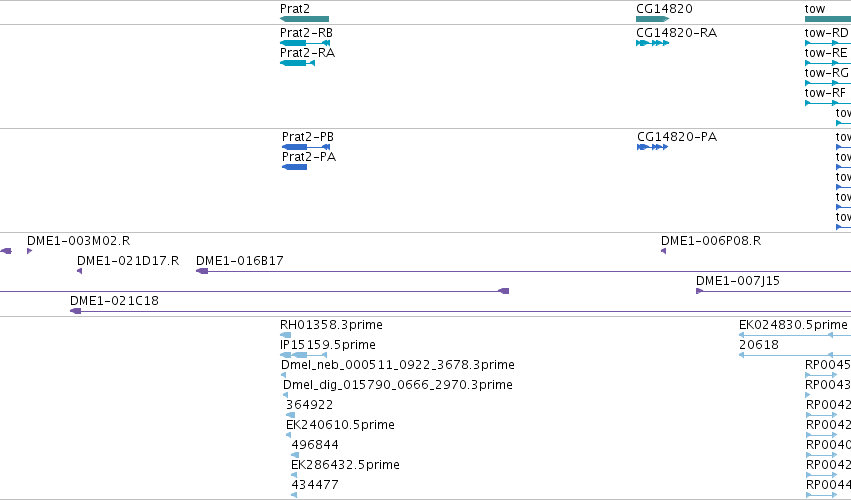This screenshot has width=851, height=500.
Task: Click the tow-RF transcript label
Action: (x=825, y=93)
